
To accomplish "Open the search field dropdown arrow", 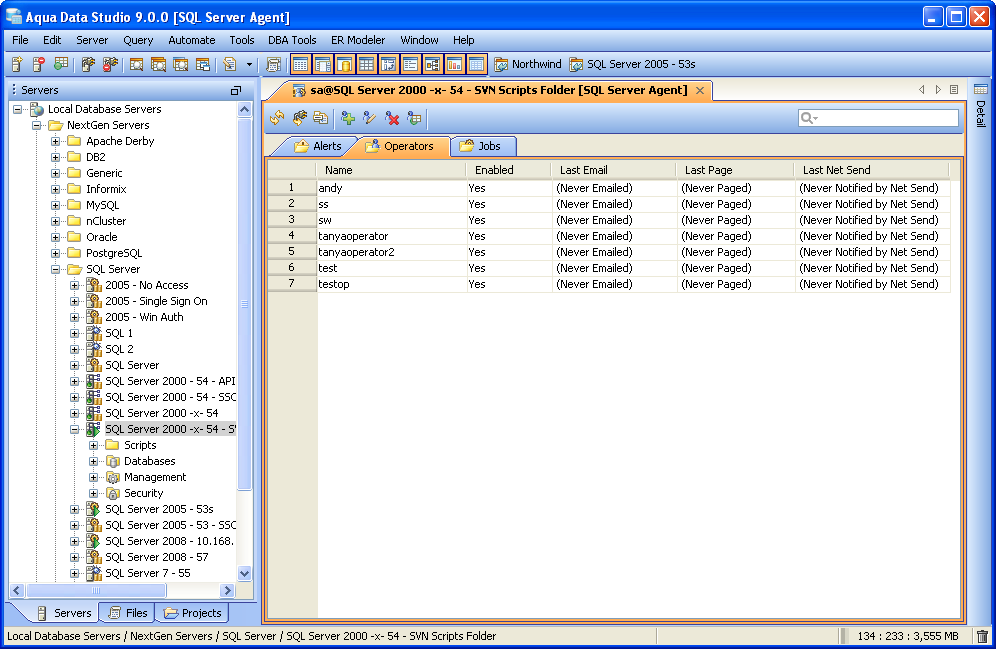I will [x=816, y=118].
